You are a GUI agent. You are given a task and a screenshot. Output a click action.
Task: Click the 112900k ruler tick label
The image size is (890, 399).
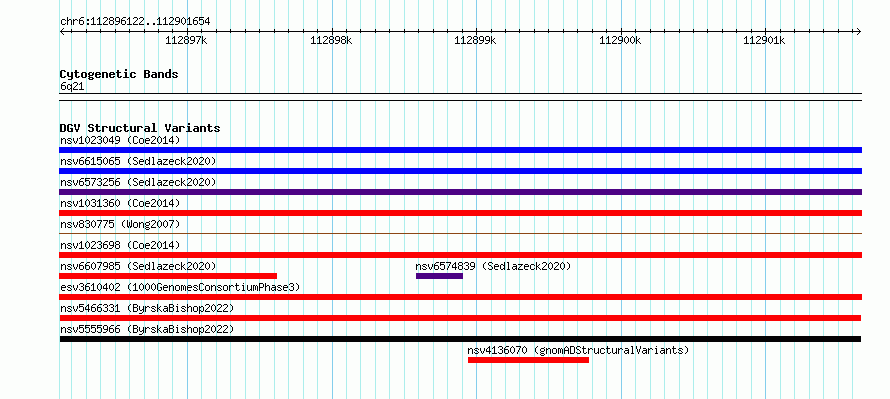pyautogui.click(x=620, y=40)
